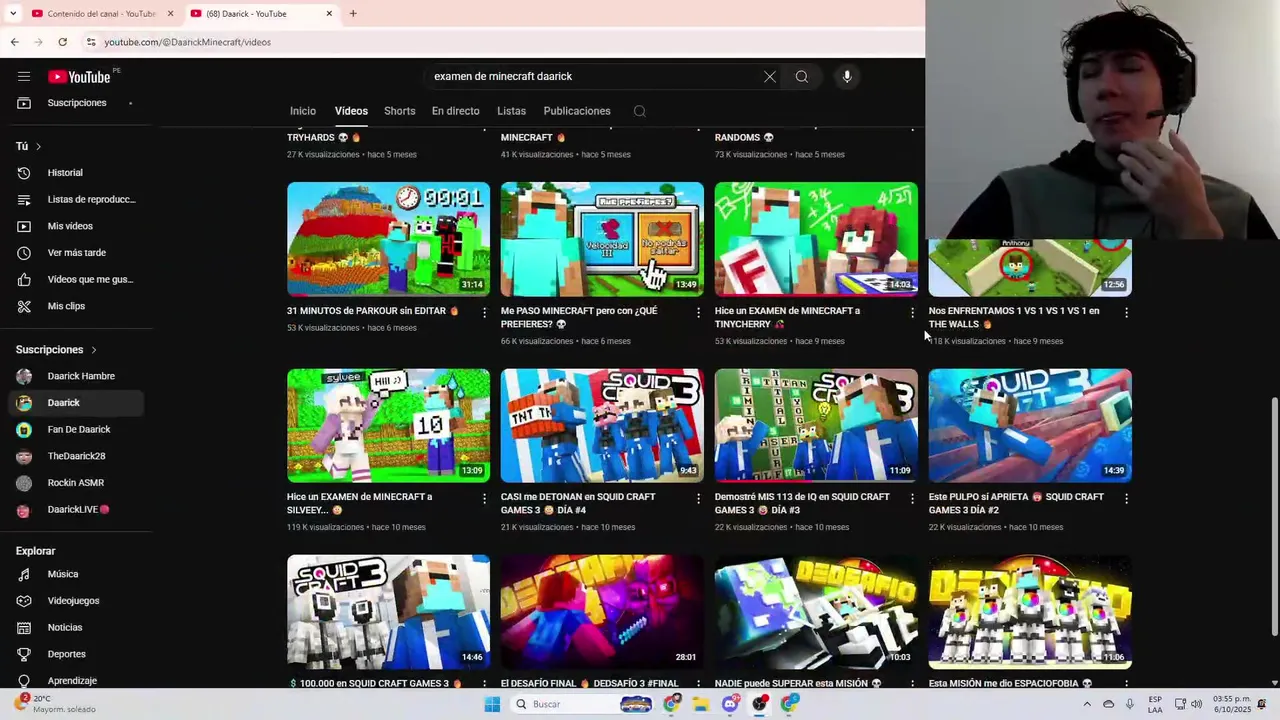Viewport: 1280px width, 720px height.
Task: Open Me PASO MINECRAFT QUÉ PREFIERES title
Action: 579,317
